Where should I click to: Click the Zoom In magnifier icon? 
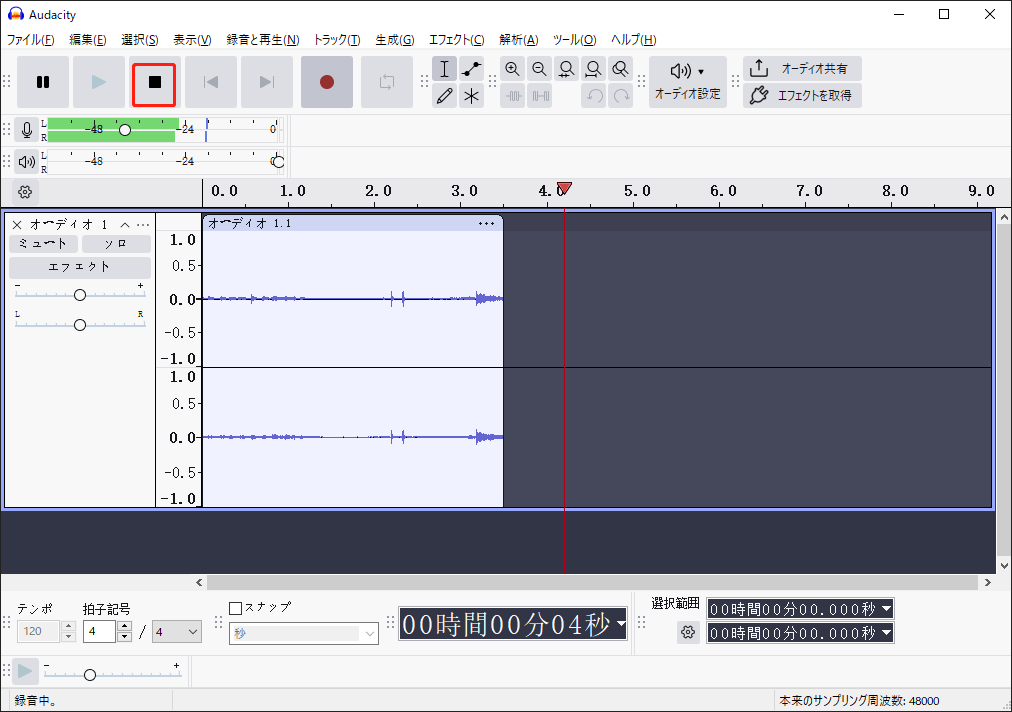click(x=512, y=69)
